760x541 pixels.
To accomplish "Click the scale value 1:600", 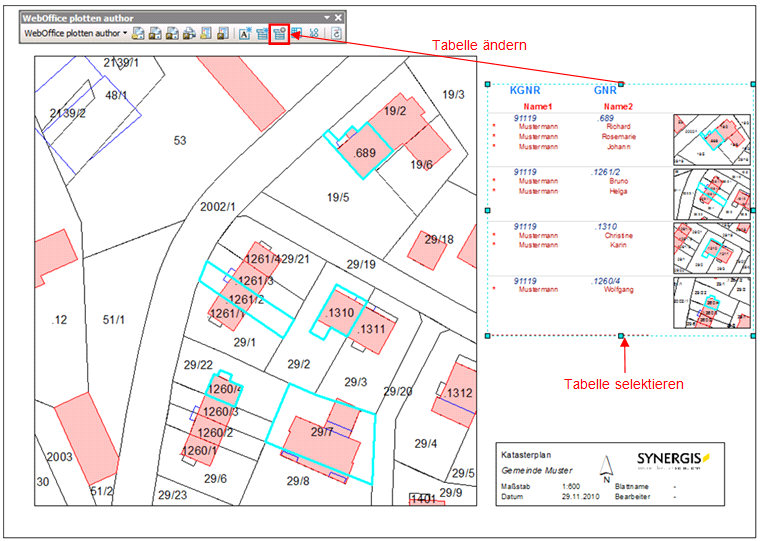I will click(571, 486).
